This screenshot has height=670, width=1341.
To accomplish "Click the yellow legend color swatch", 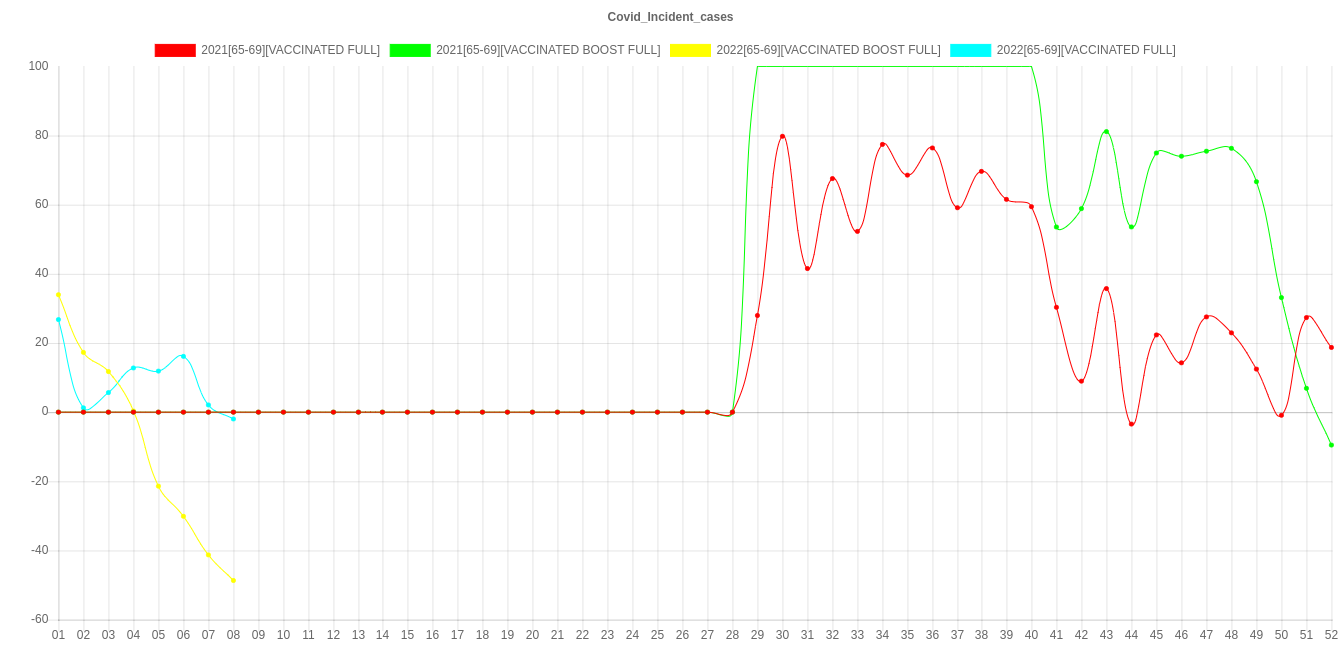I will point(690,50).
